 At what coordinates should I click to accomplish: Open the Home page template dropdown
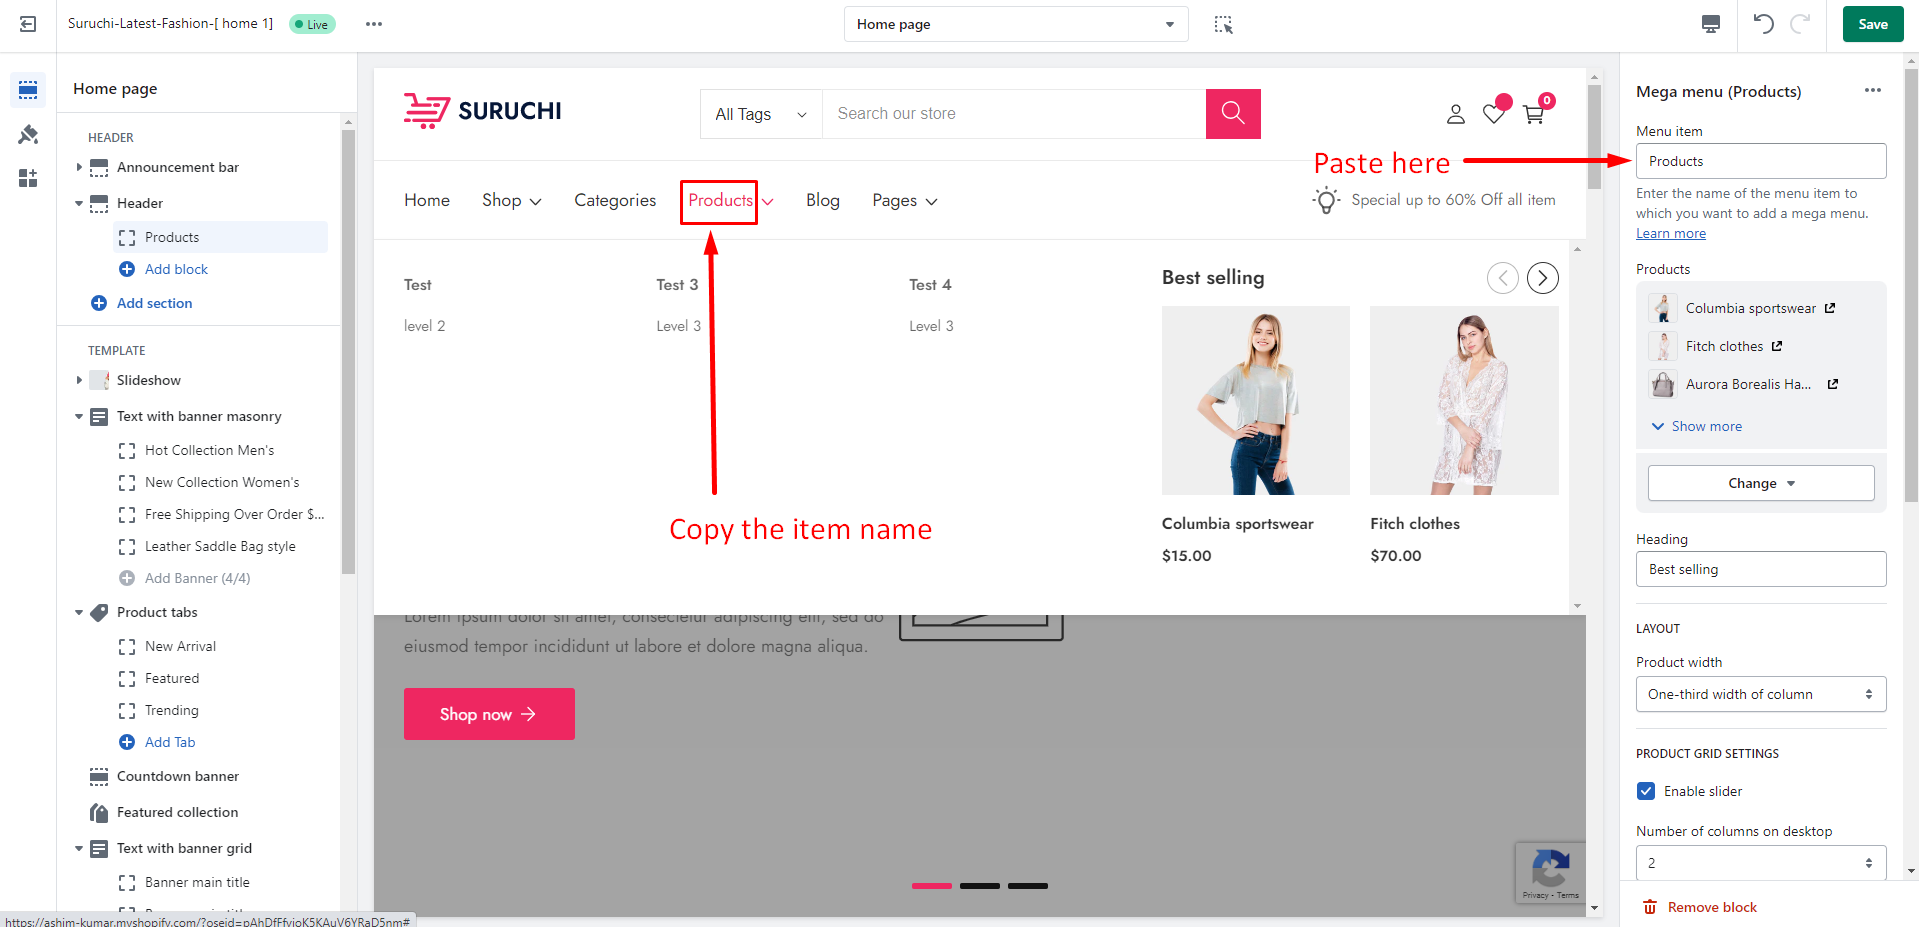point(1015,24)
